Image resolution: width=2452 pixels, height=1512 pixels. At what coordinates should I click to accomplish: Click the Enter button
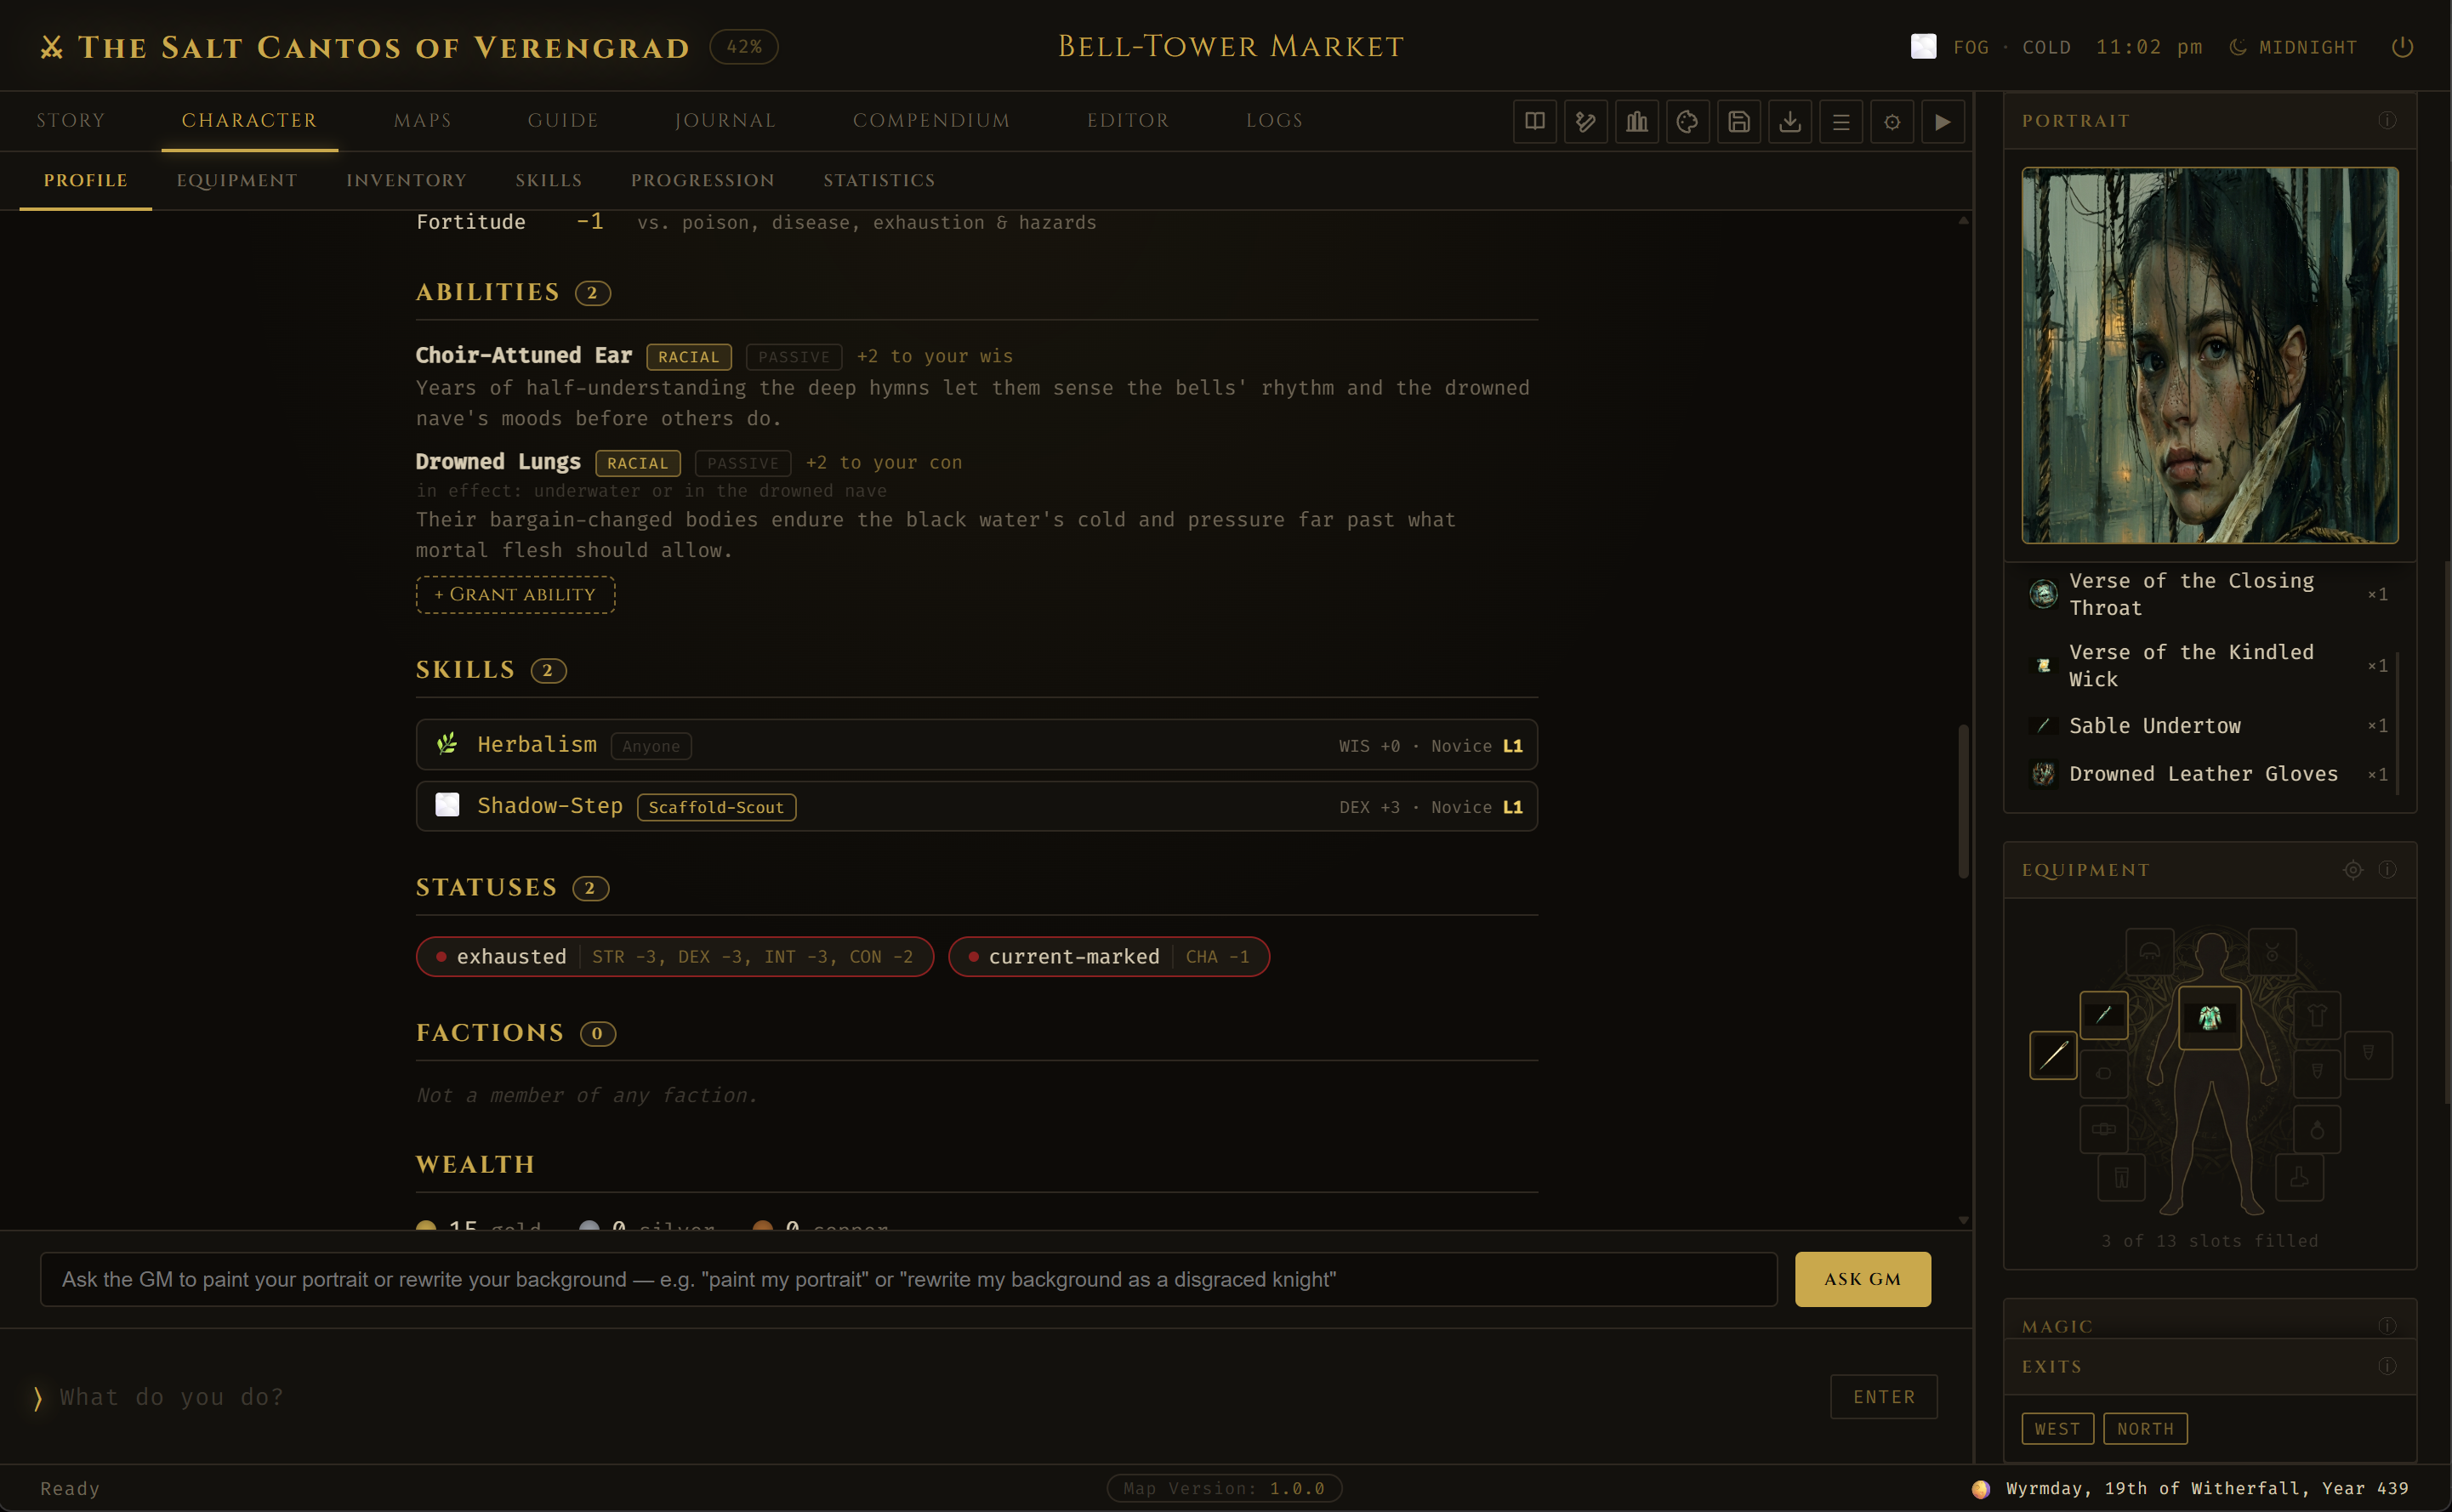point(1883,1397)
